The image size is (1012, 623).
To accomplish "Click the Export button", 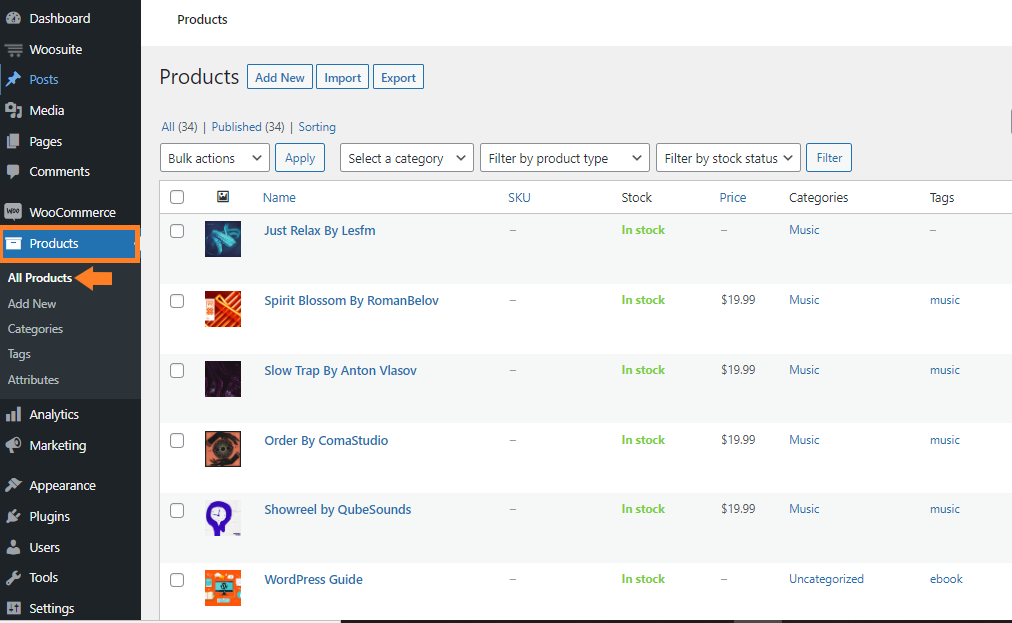I will click(398, 77).
